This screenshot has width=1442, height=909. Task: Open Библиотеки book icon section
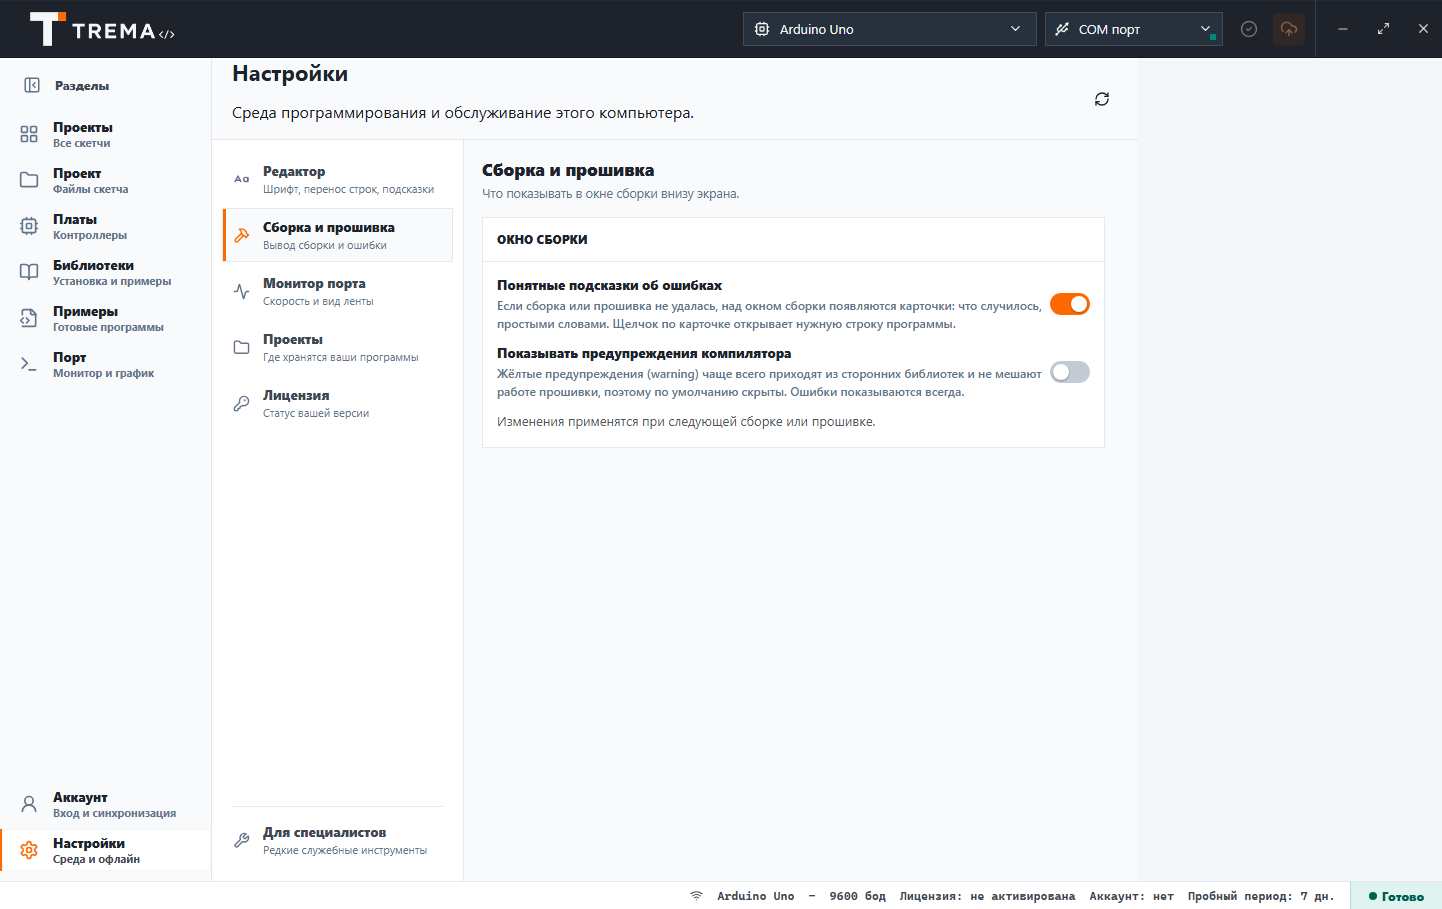point(29,272)
